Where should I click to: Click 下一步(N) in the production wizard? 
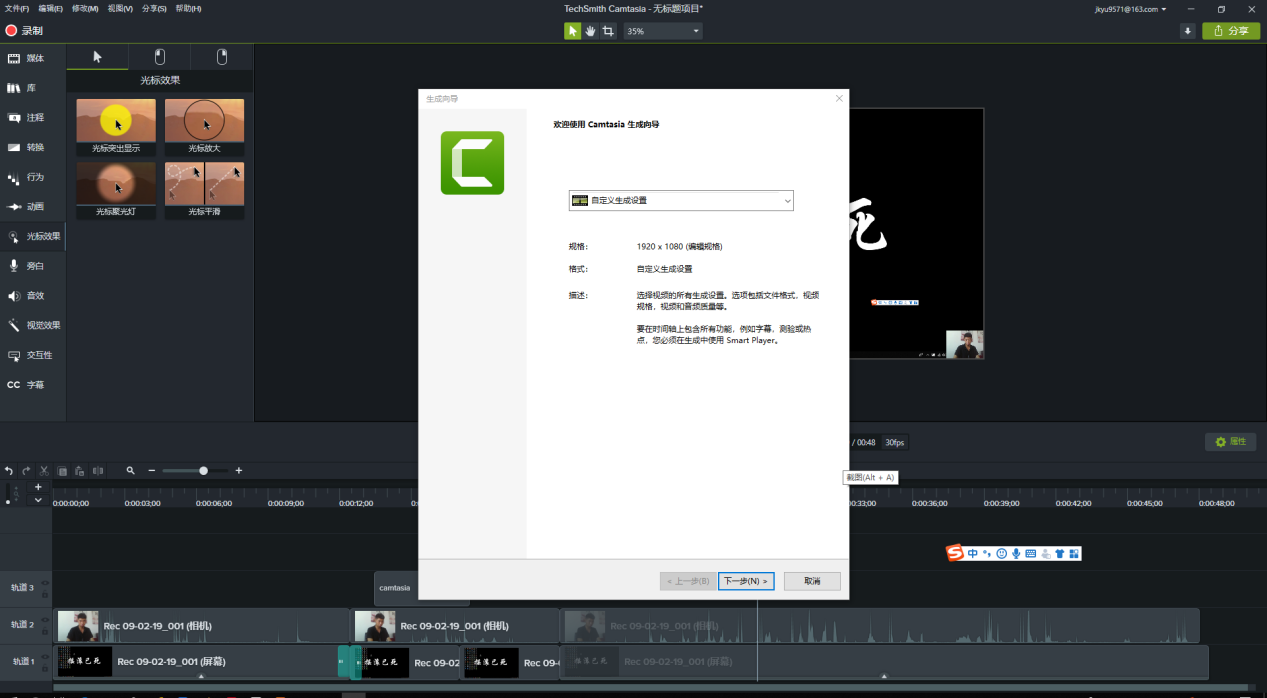746,581
